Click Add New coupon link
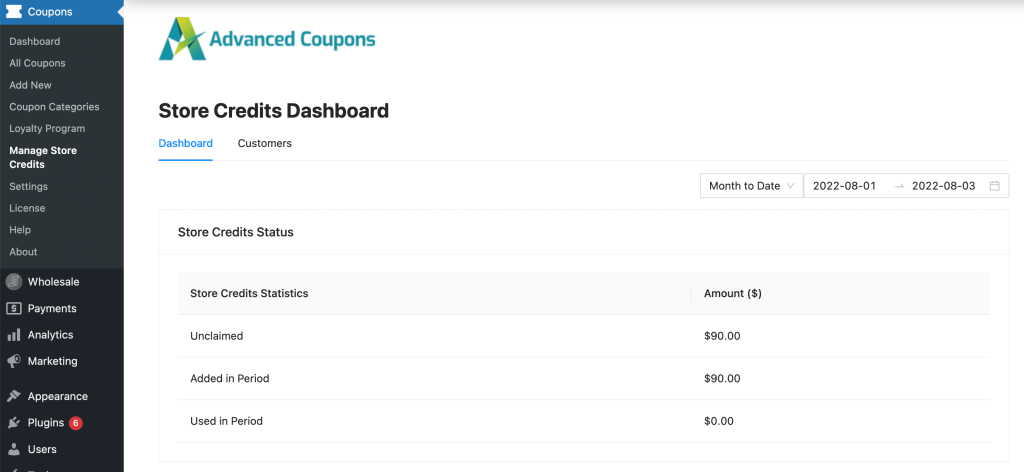Viewport: 1024px width, 472px height. (x=30, y=85)
